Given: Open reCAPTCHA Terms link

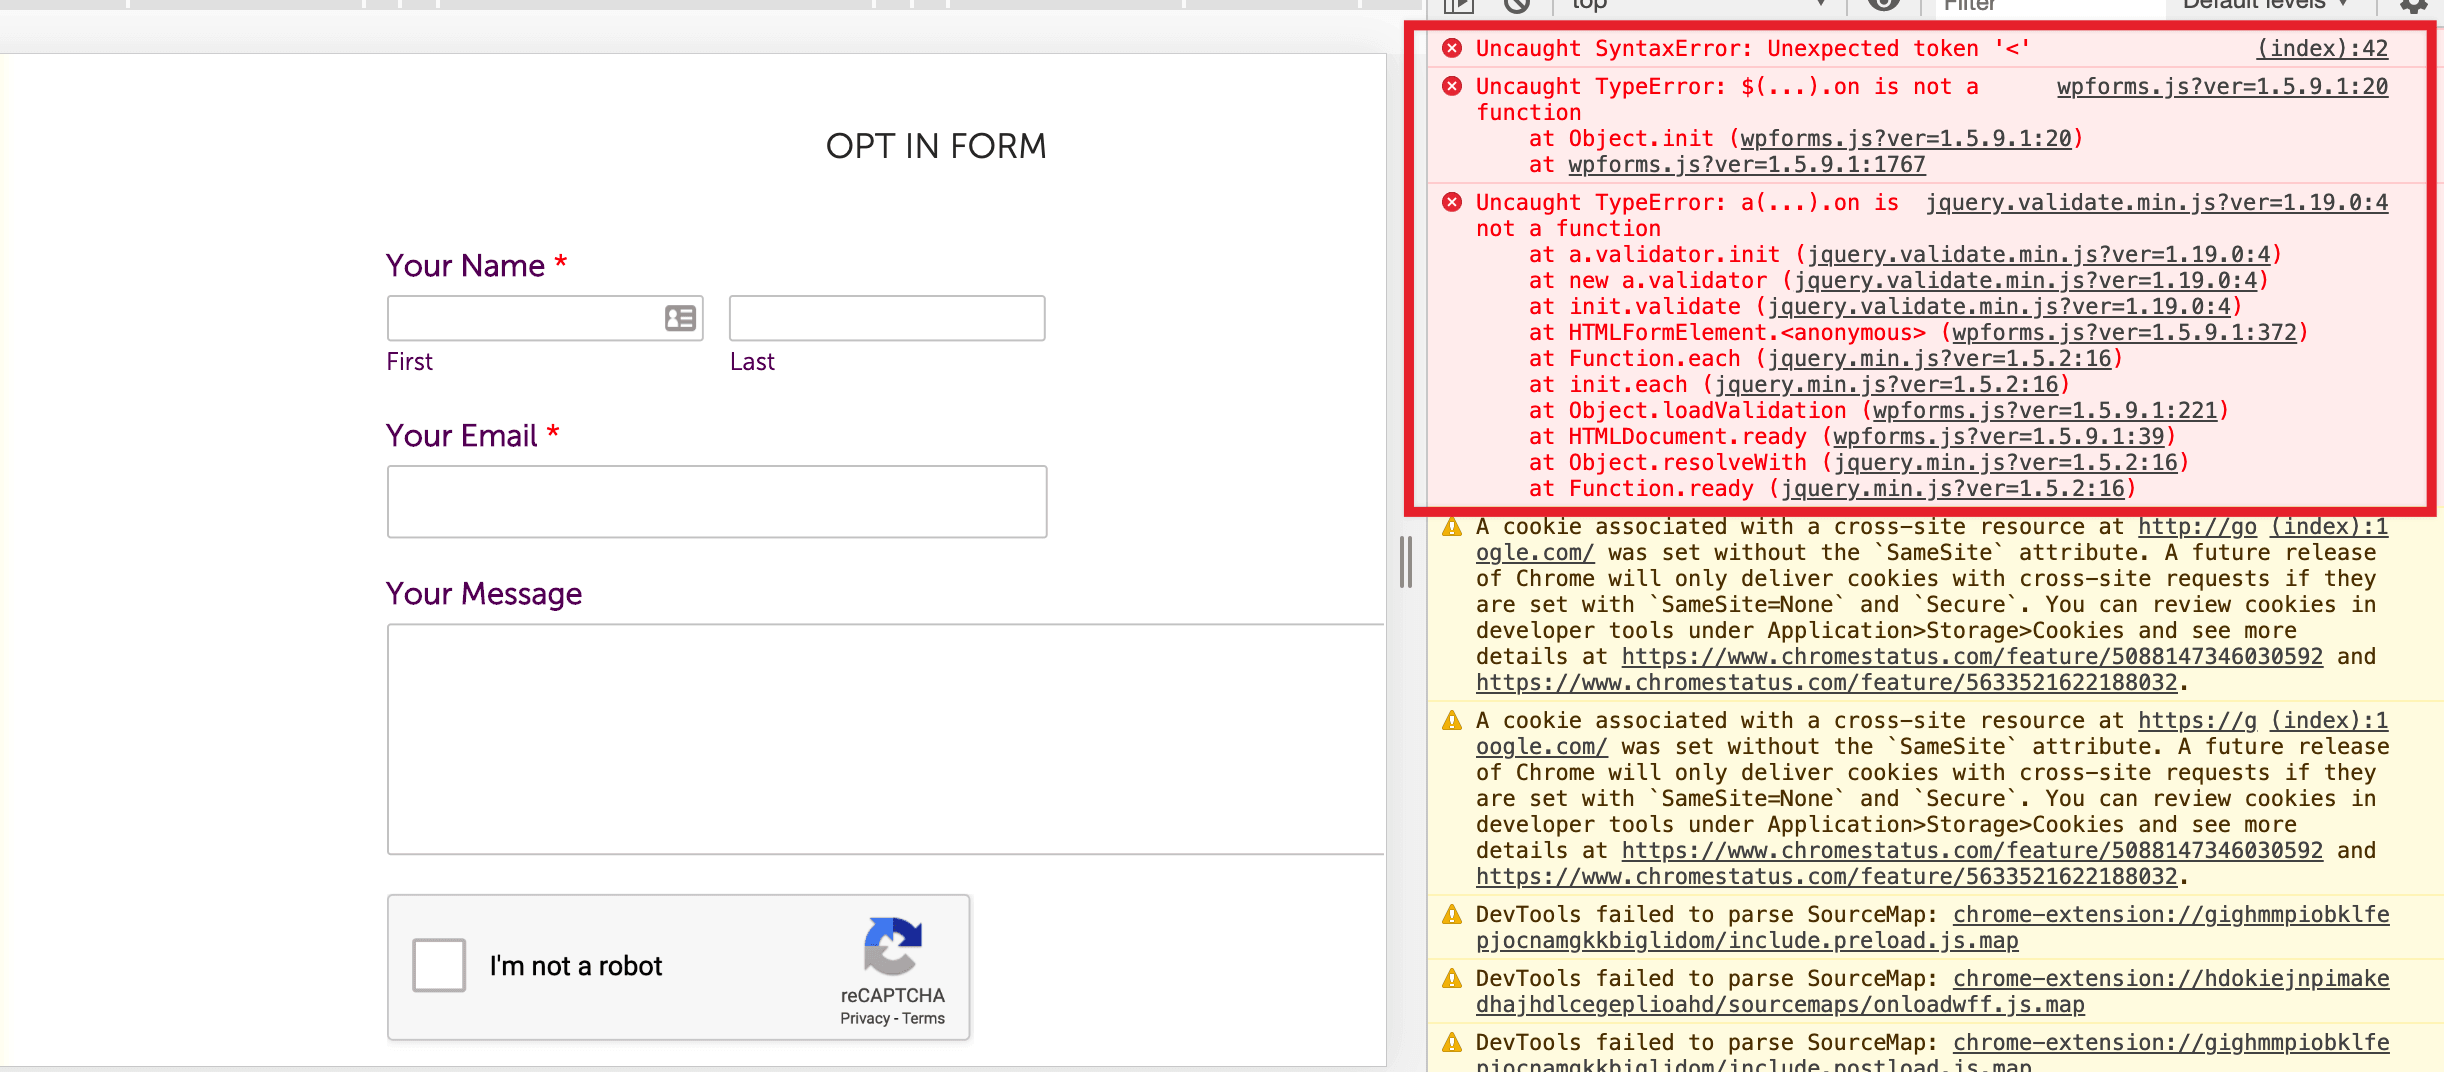Looking at the screenshot, I should click(924, 1018).
